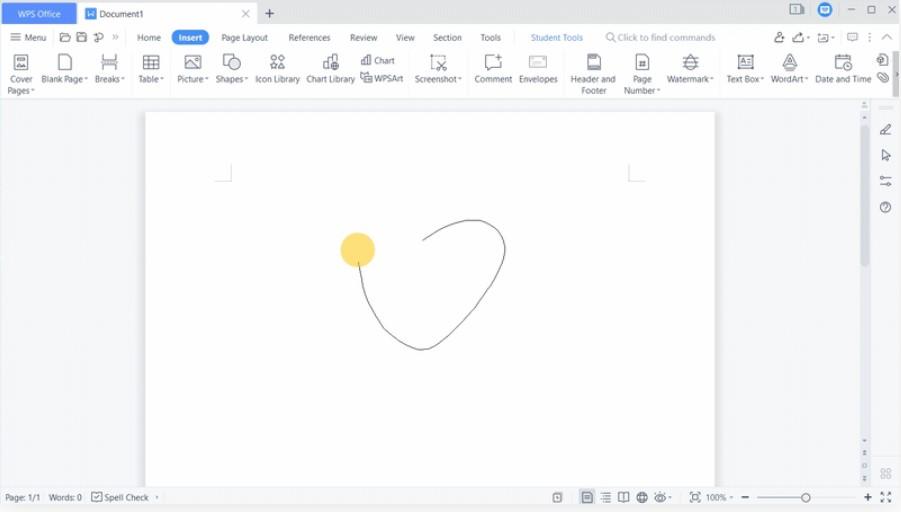901x512 pixels.
Task: Open the settings sliders icon in sidebar
Action: (885, 181)
